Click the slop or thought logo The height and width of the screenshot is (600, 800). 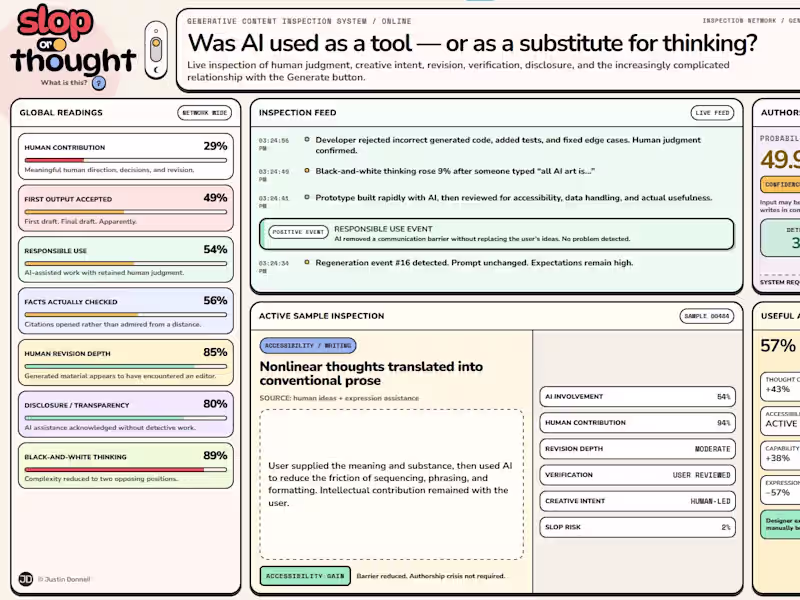pos(72,41)
